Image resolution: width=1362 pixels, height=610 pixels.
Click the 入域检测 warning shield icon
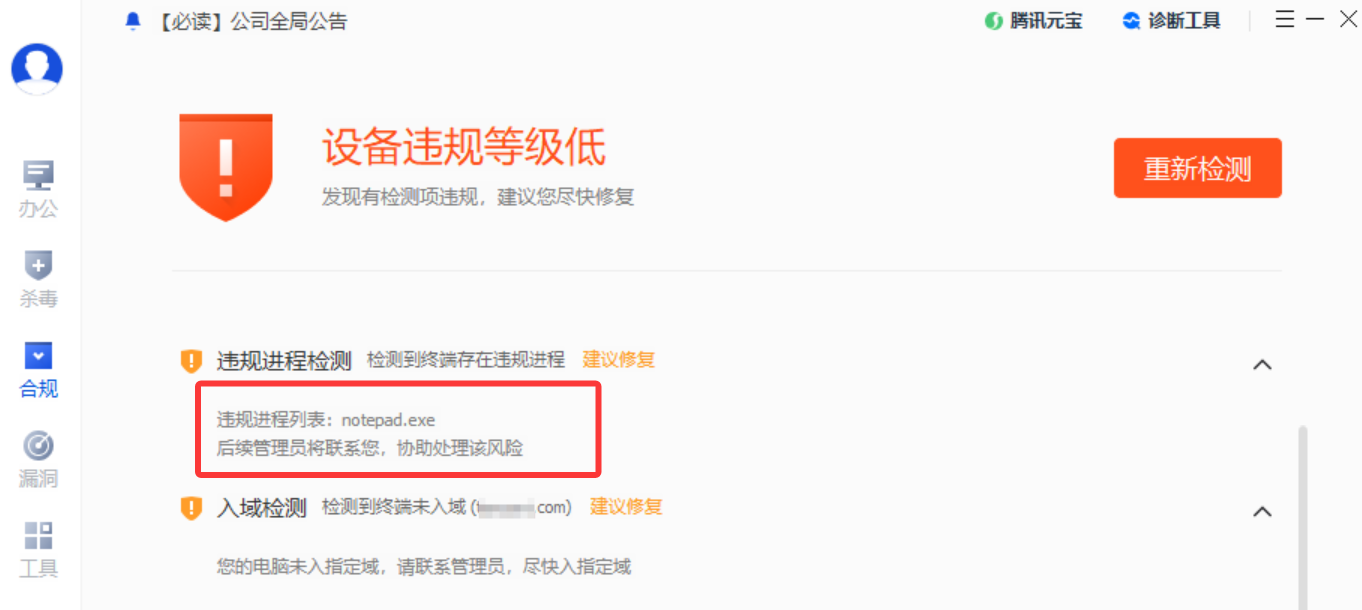(191, 508)
